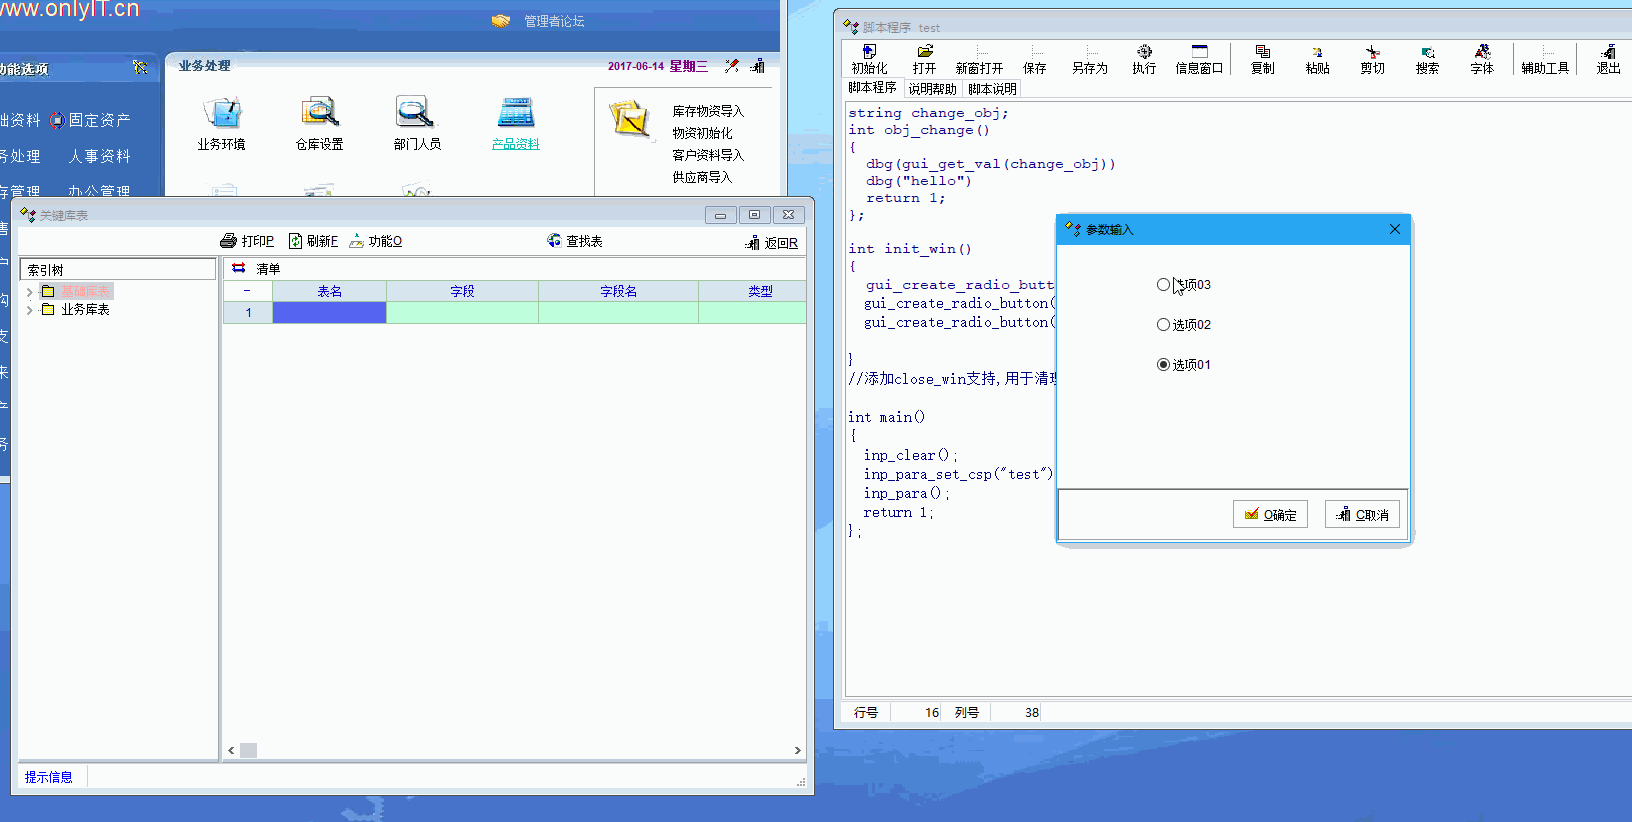Collapse the grid using minus header cell

point(247,291)
